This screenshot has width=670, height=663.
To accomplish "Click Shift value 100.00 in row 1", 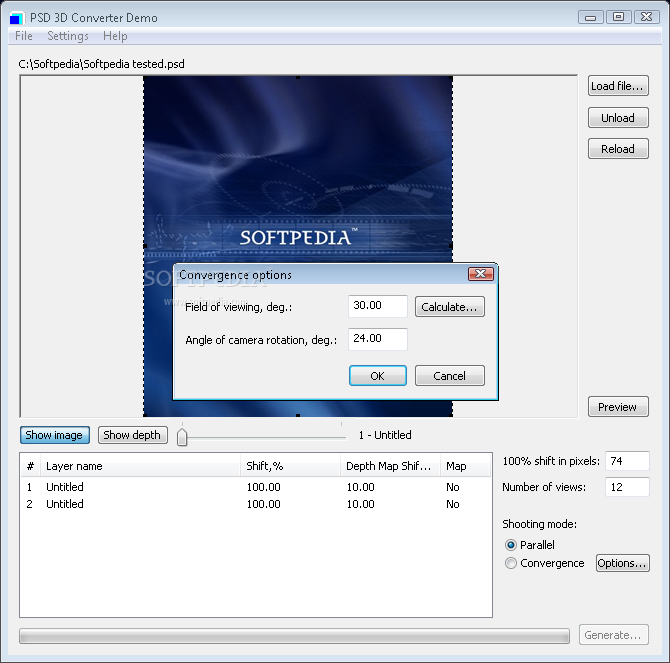I will [x=264, y=487].
